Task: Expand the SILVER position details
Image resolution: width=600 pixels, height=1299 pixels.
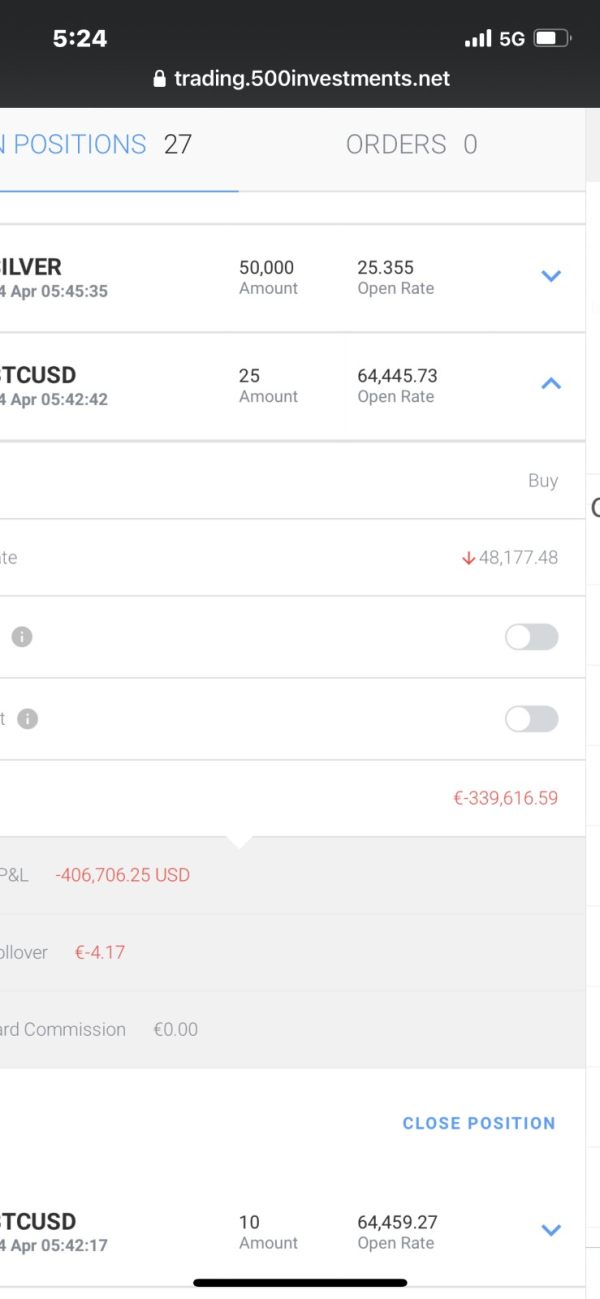Action: (x=551, y=276)
